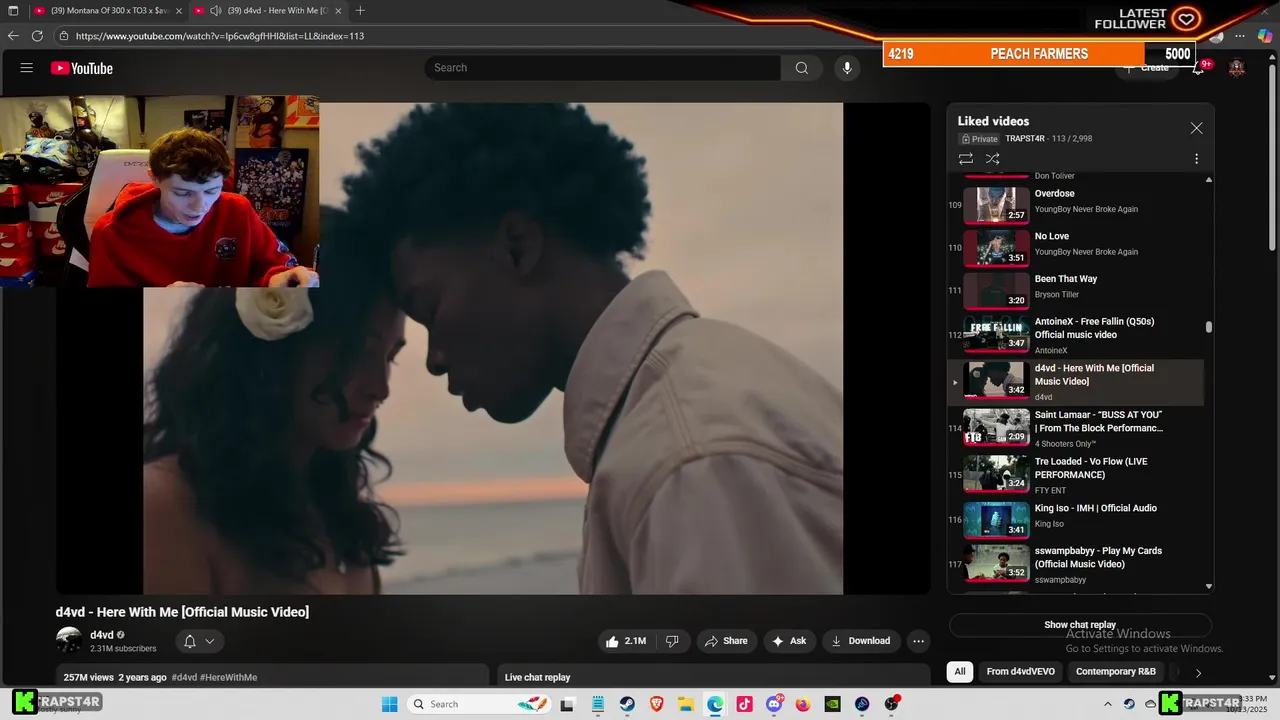The image size is (1280, 720).
Task: Open the browser tab actions menu
Action: click(x=13, y=10)
